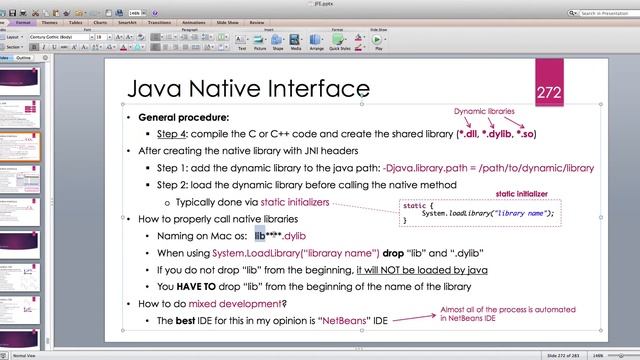Open the font color dropdown arrow
This screenshot has height=360, width=640.
pos(130,47)
